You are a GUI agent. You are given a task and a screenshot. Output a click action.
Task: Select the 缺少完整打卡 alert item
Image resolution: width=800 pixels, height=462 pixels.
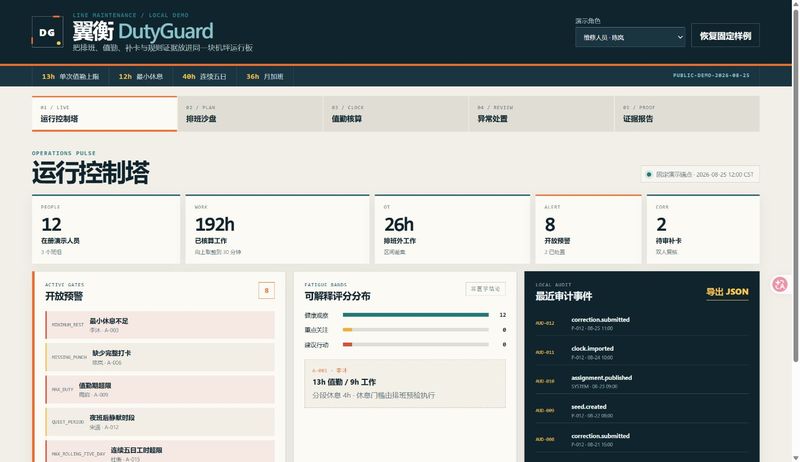coord(160,357)
